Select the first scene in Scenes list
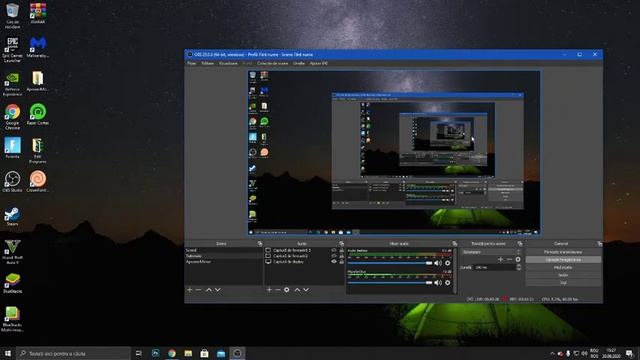This screenshot has width=640, height=360. click(x=224, y=250)
